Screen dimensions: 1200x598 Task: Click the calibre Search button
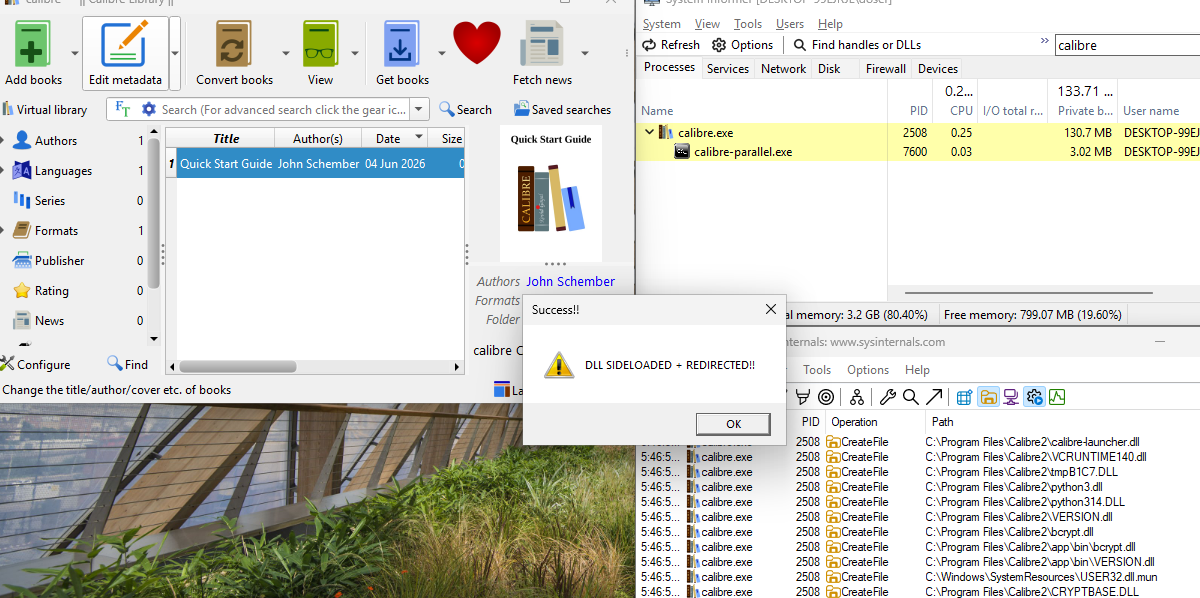pyautogui.click(x=465, y=109)
